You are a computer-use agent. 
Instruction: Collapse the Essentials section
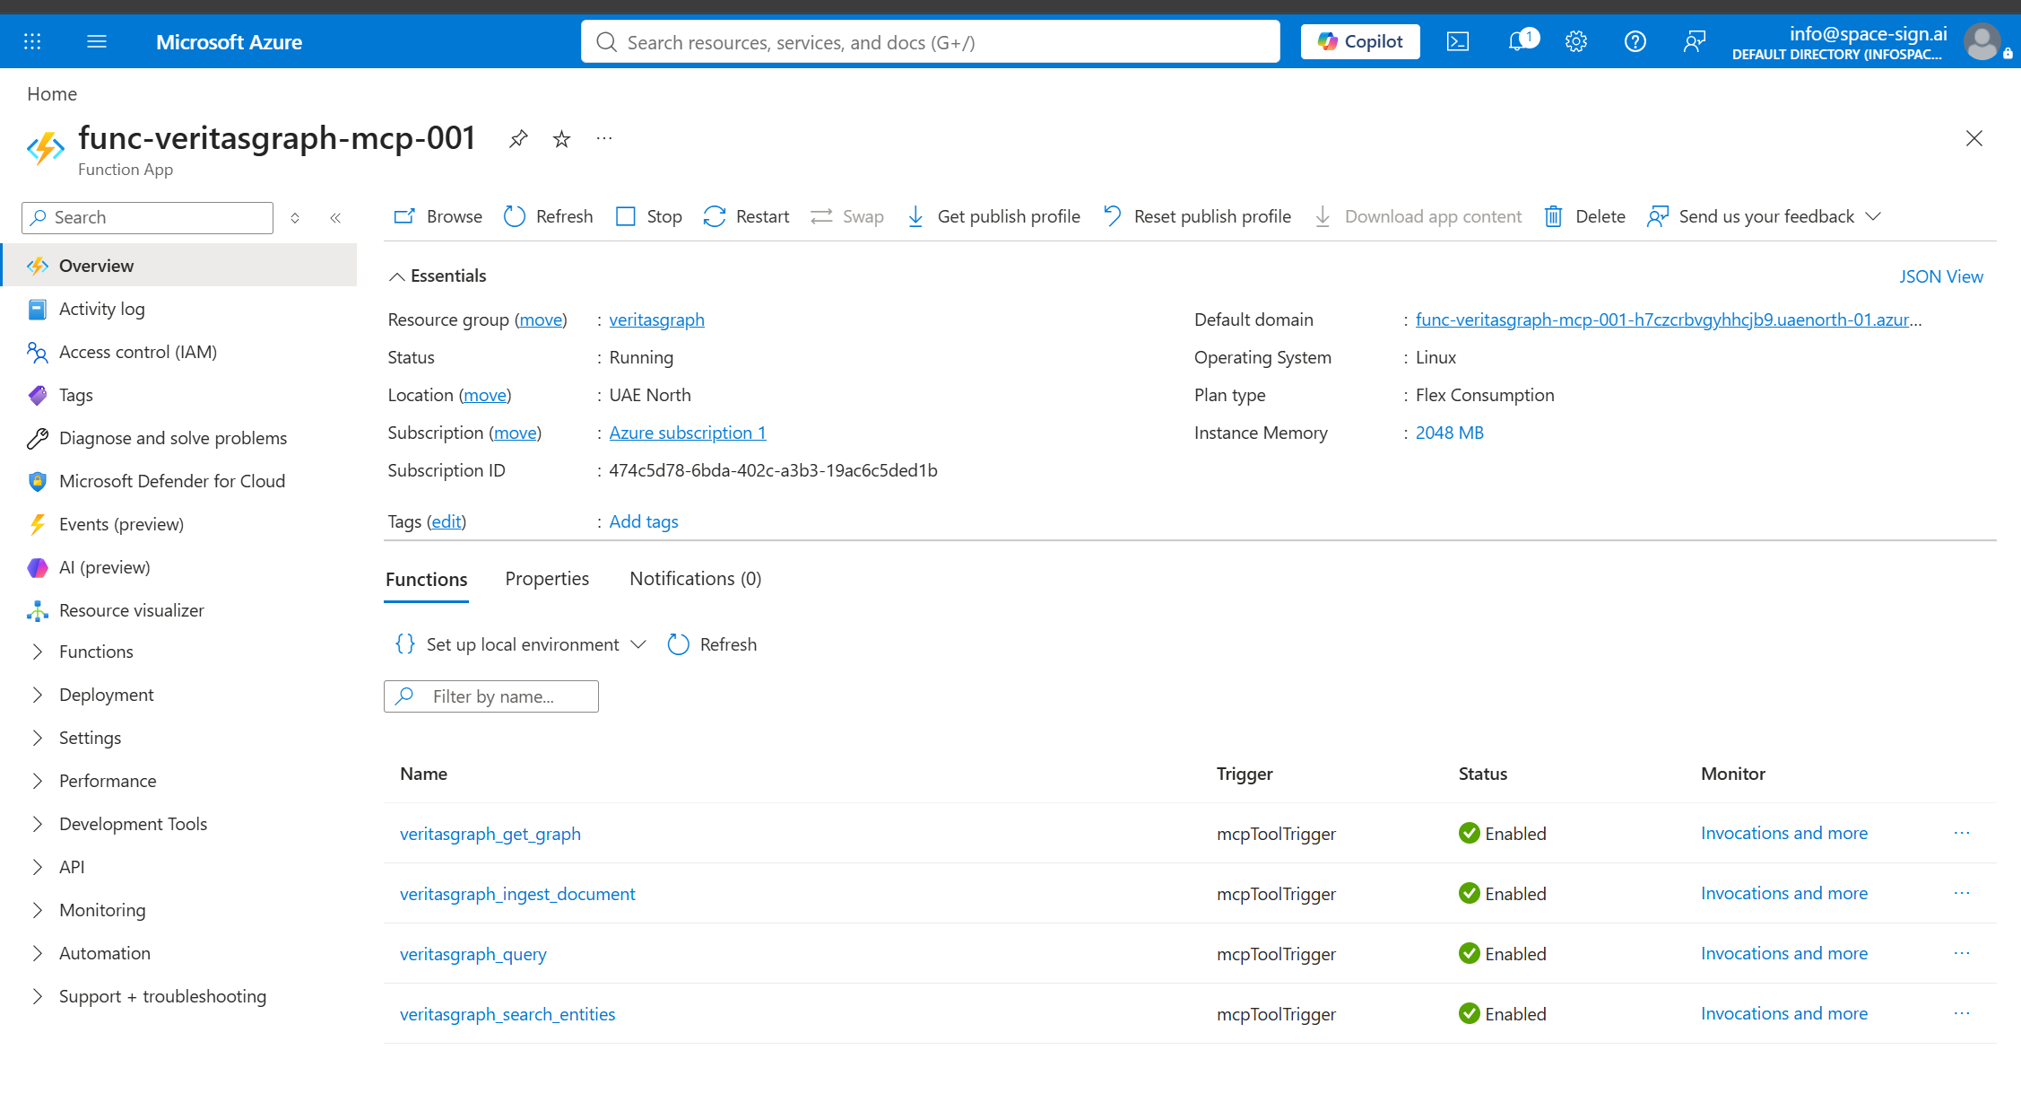[x=437, y=276]
